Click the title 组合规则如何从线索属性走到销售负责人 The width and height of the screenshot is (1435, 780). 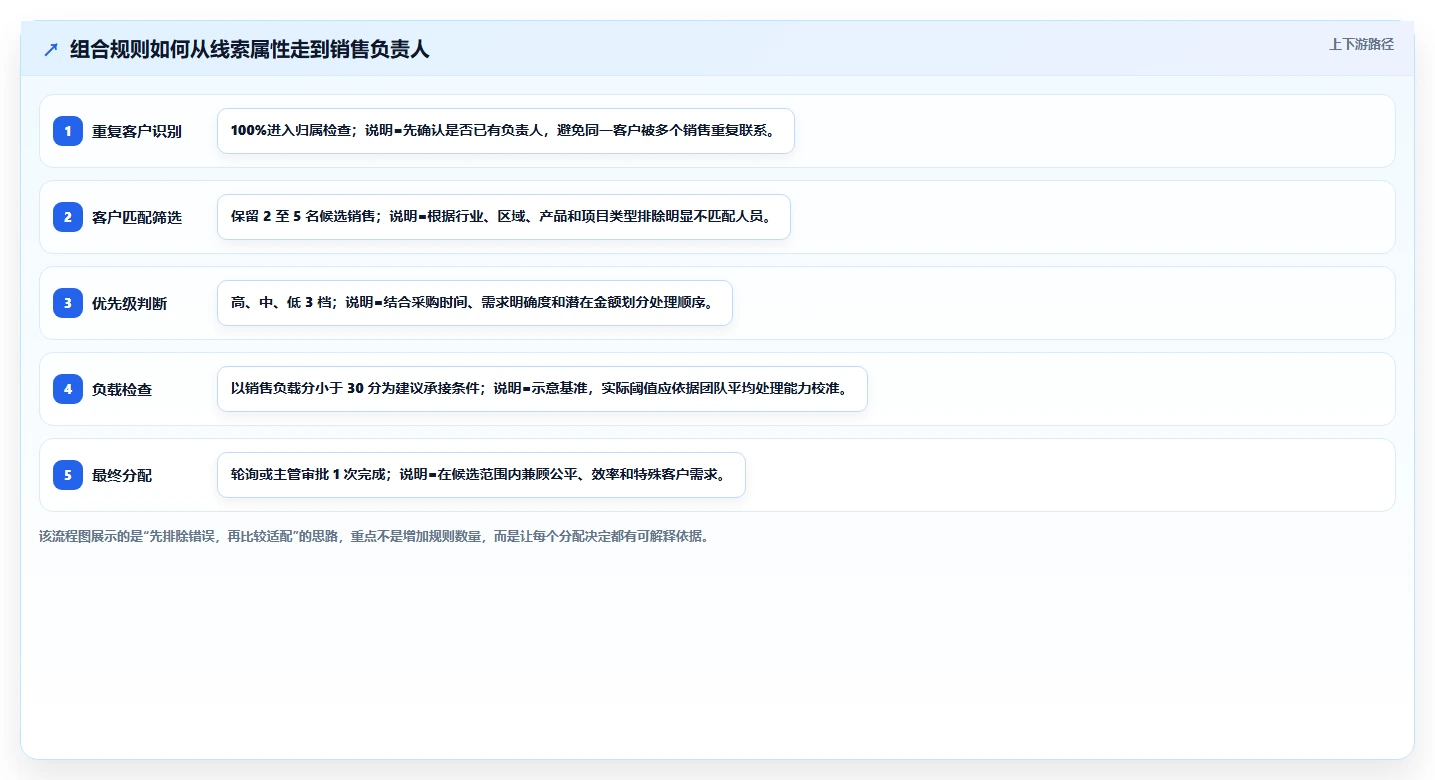click(x=250, y=50)
